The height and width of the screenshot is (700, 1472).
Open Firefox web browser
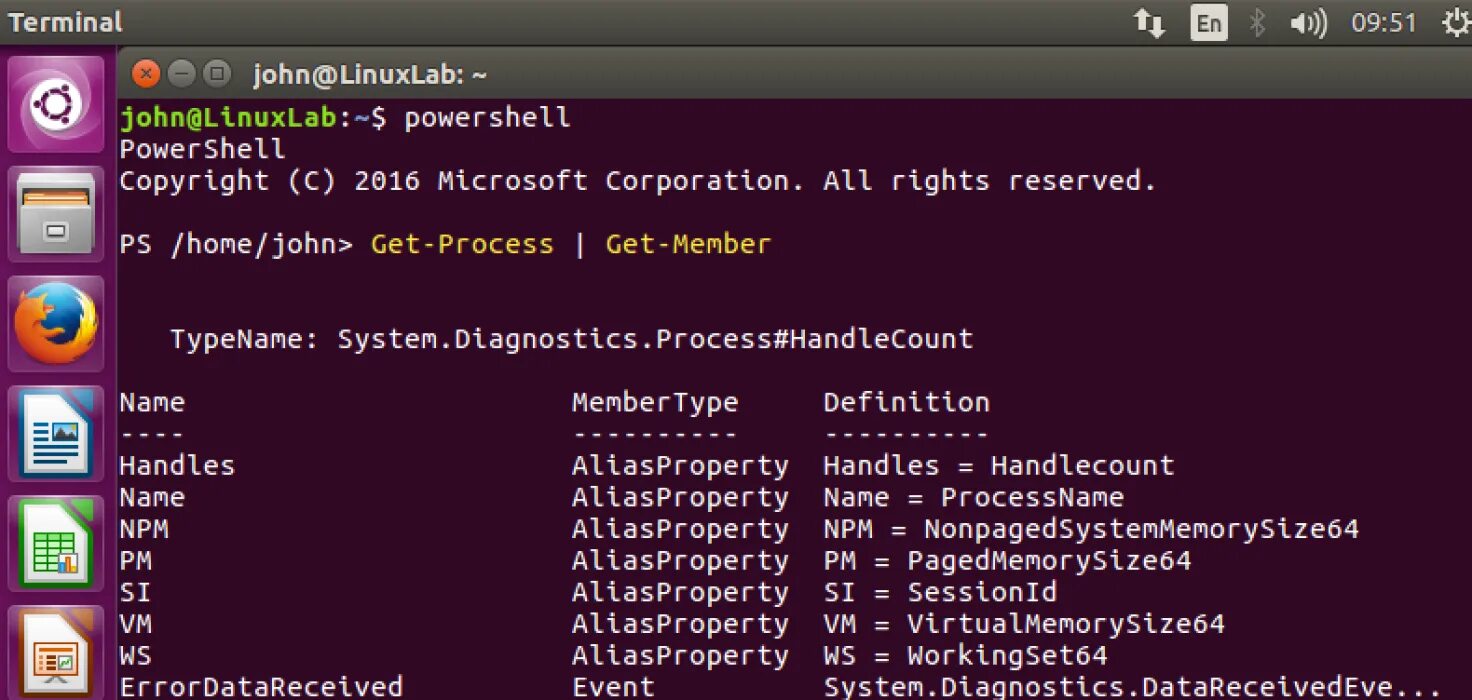click(56, 324)
